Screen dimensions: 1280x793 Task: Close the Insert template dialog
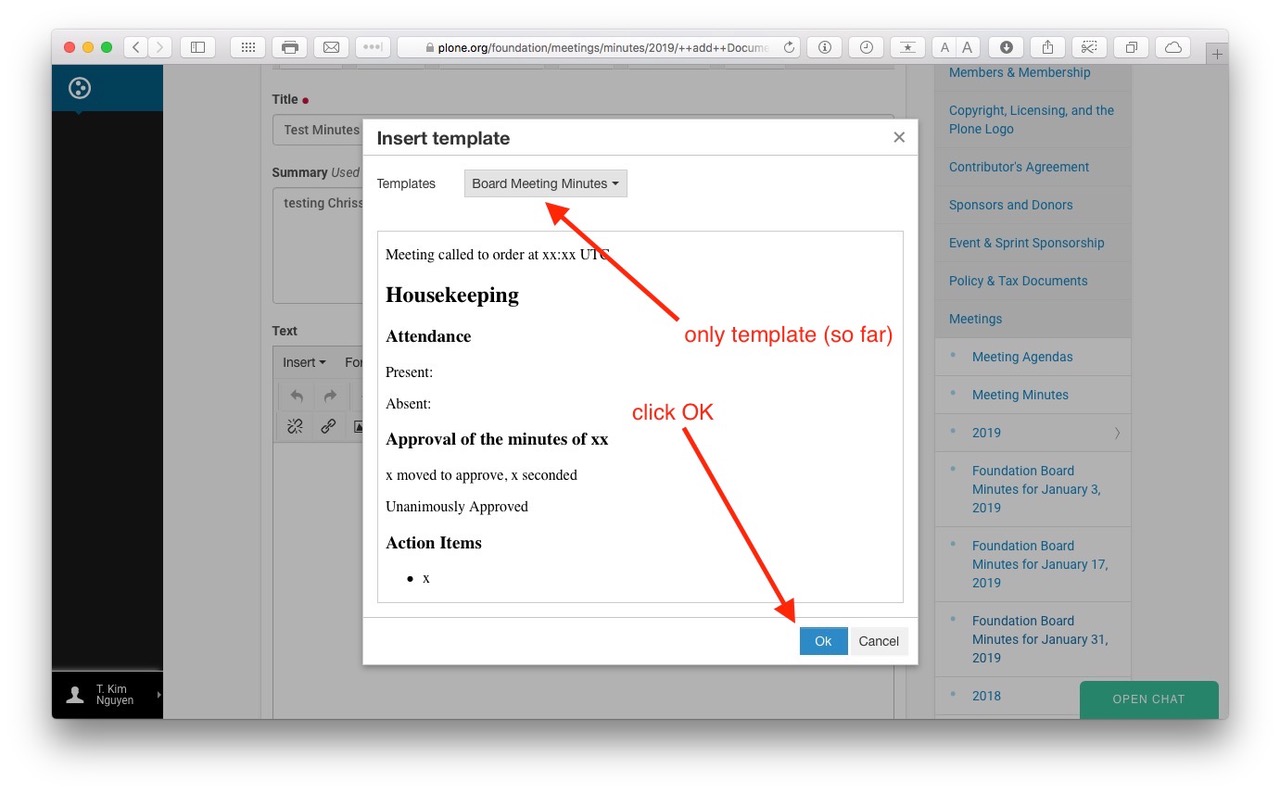click(x=899, y=138)
